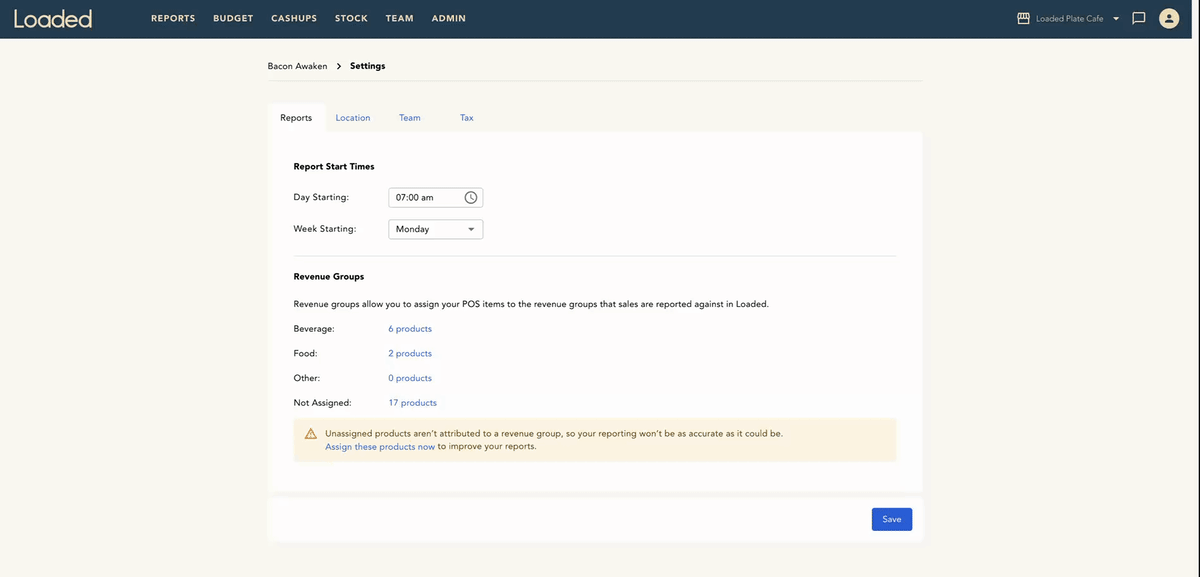Open Beverage 6 products link
This screenshot has width=1200, height=577.
point(410,329)
